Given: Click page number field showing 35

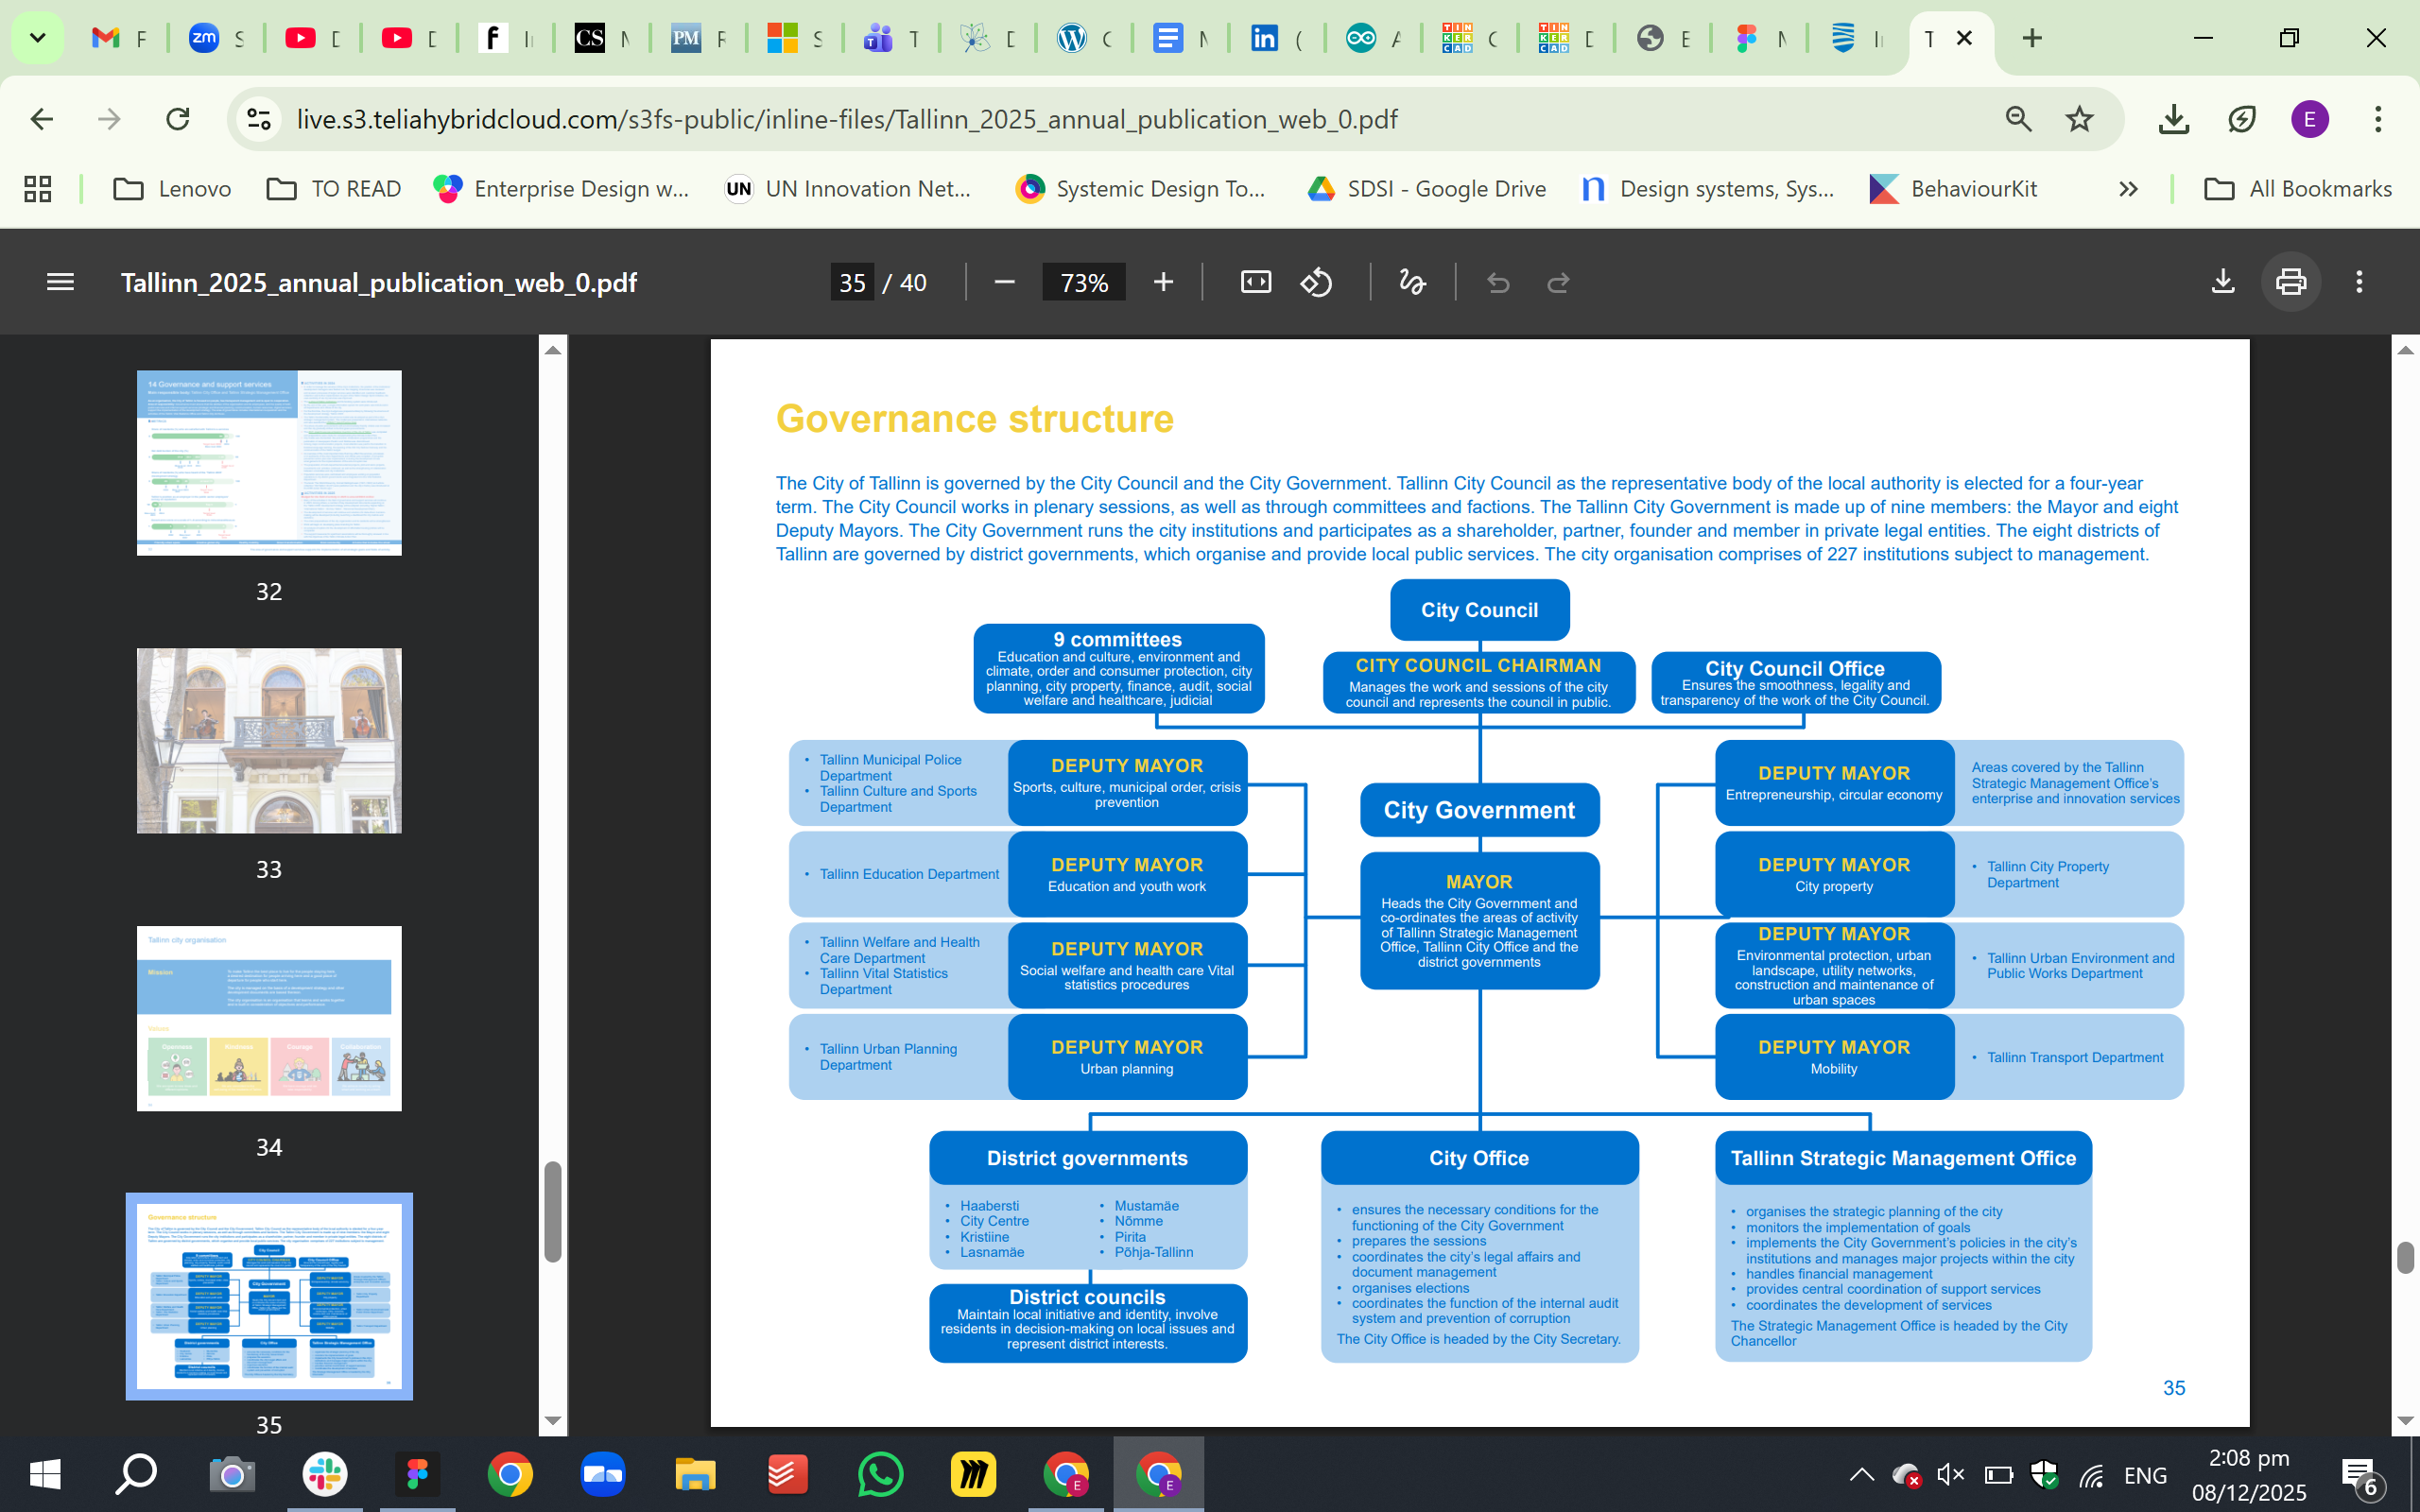Looking at the screenshot, I should point(852,283).
